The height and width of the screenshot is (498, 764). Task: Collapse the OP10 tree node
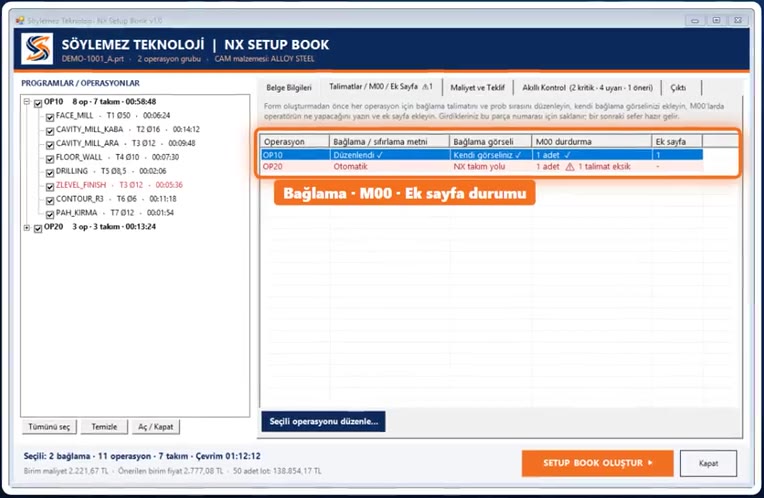(27, 102)
